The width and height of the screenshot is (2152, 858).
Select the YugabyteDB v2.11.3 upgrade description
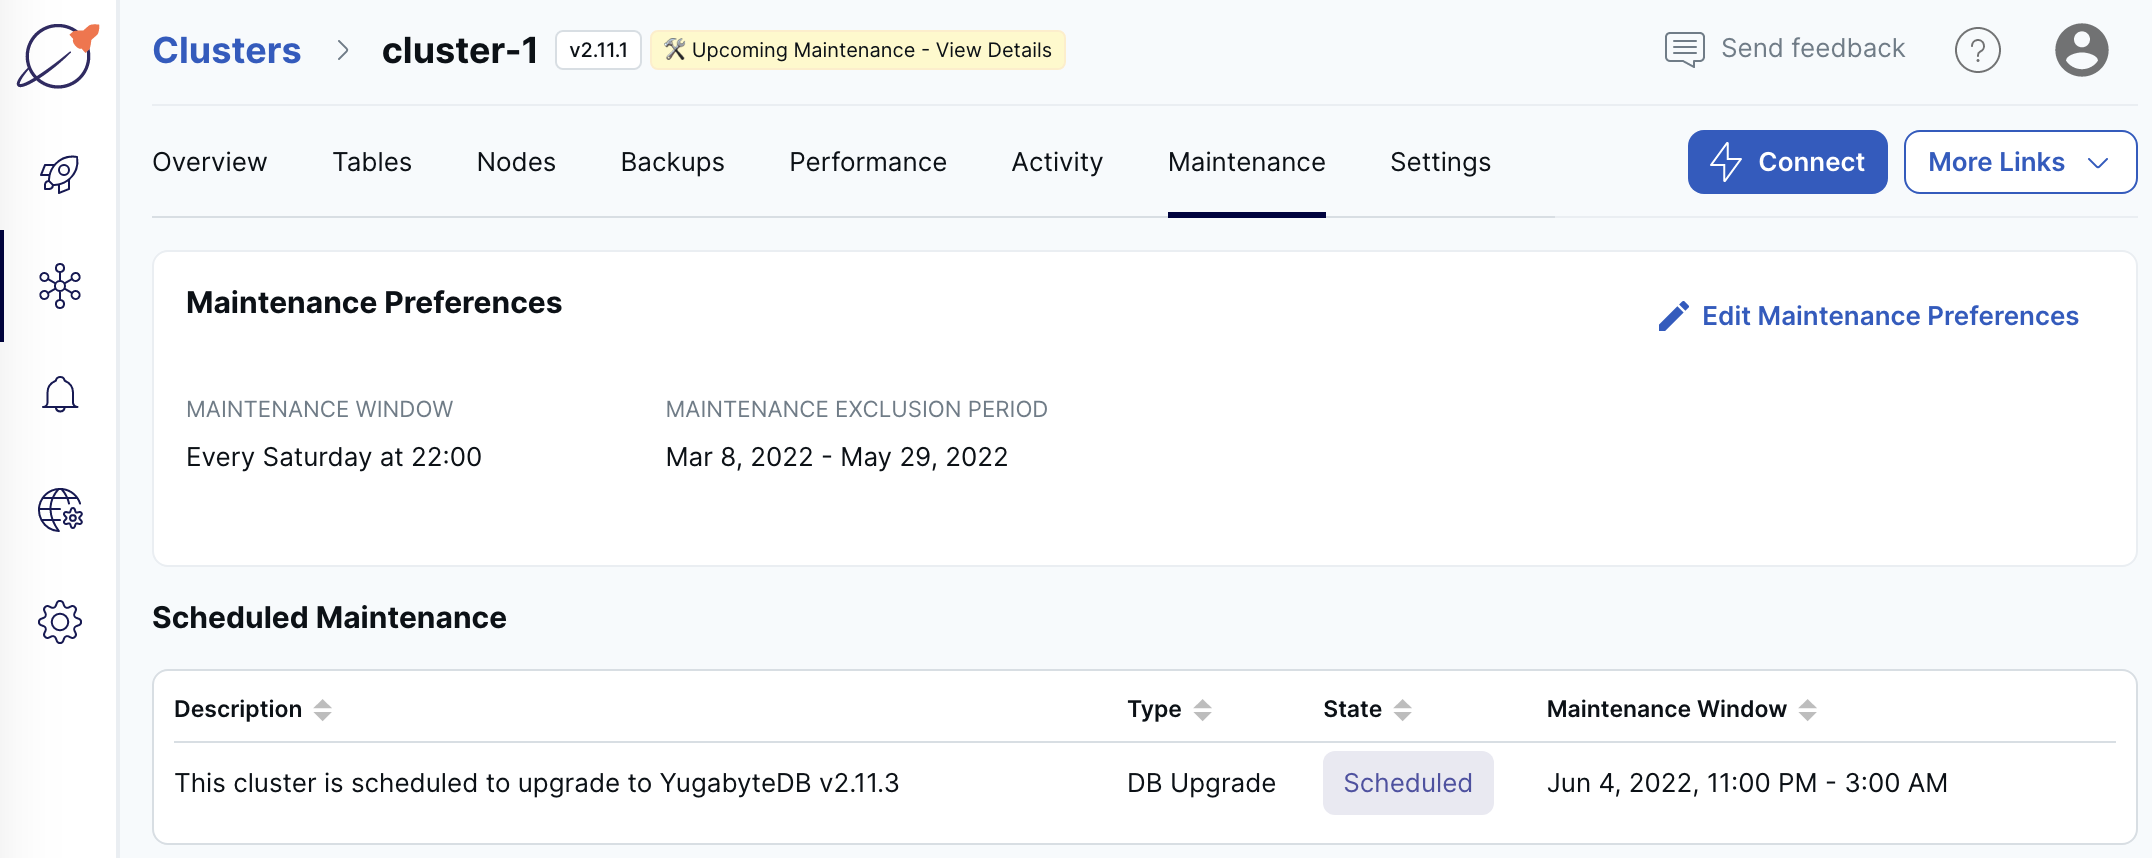pyautogui.click(x=537, y=783)
